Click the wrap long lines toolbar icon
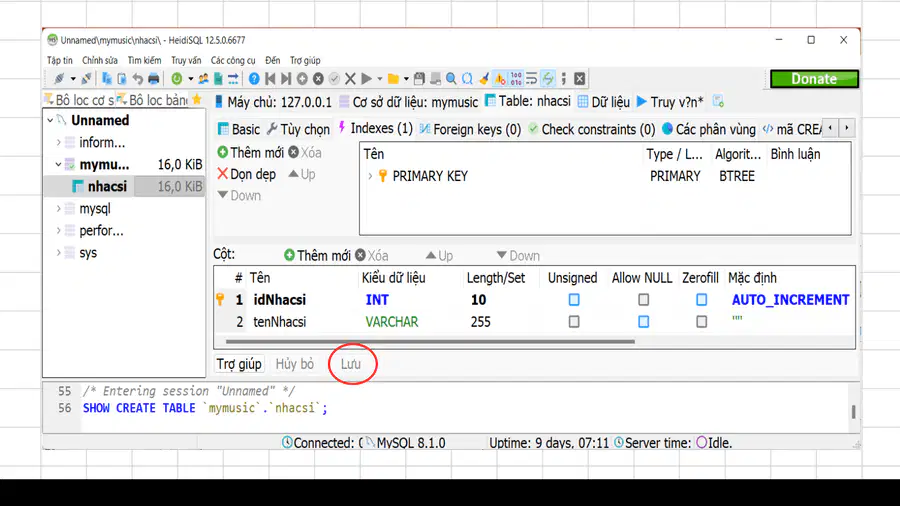 click(532, 79)
